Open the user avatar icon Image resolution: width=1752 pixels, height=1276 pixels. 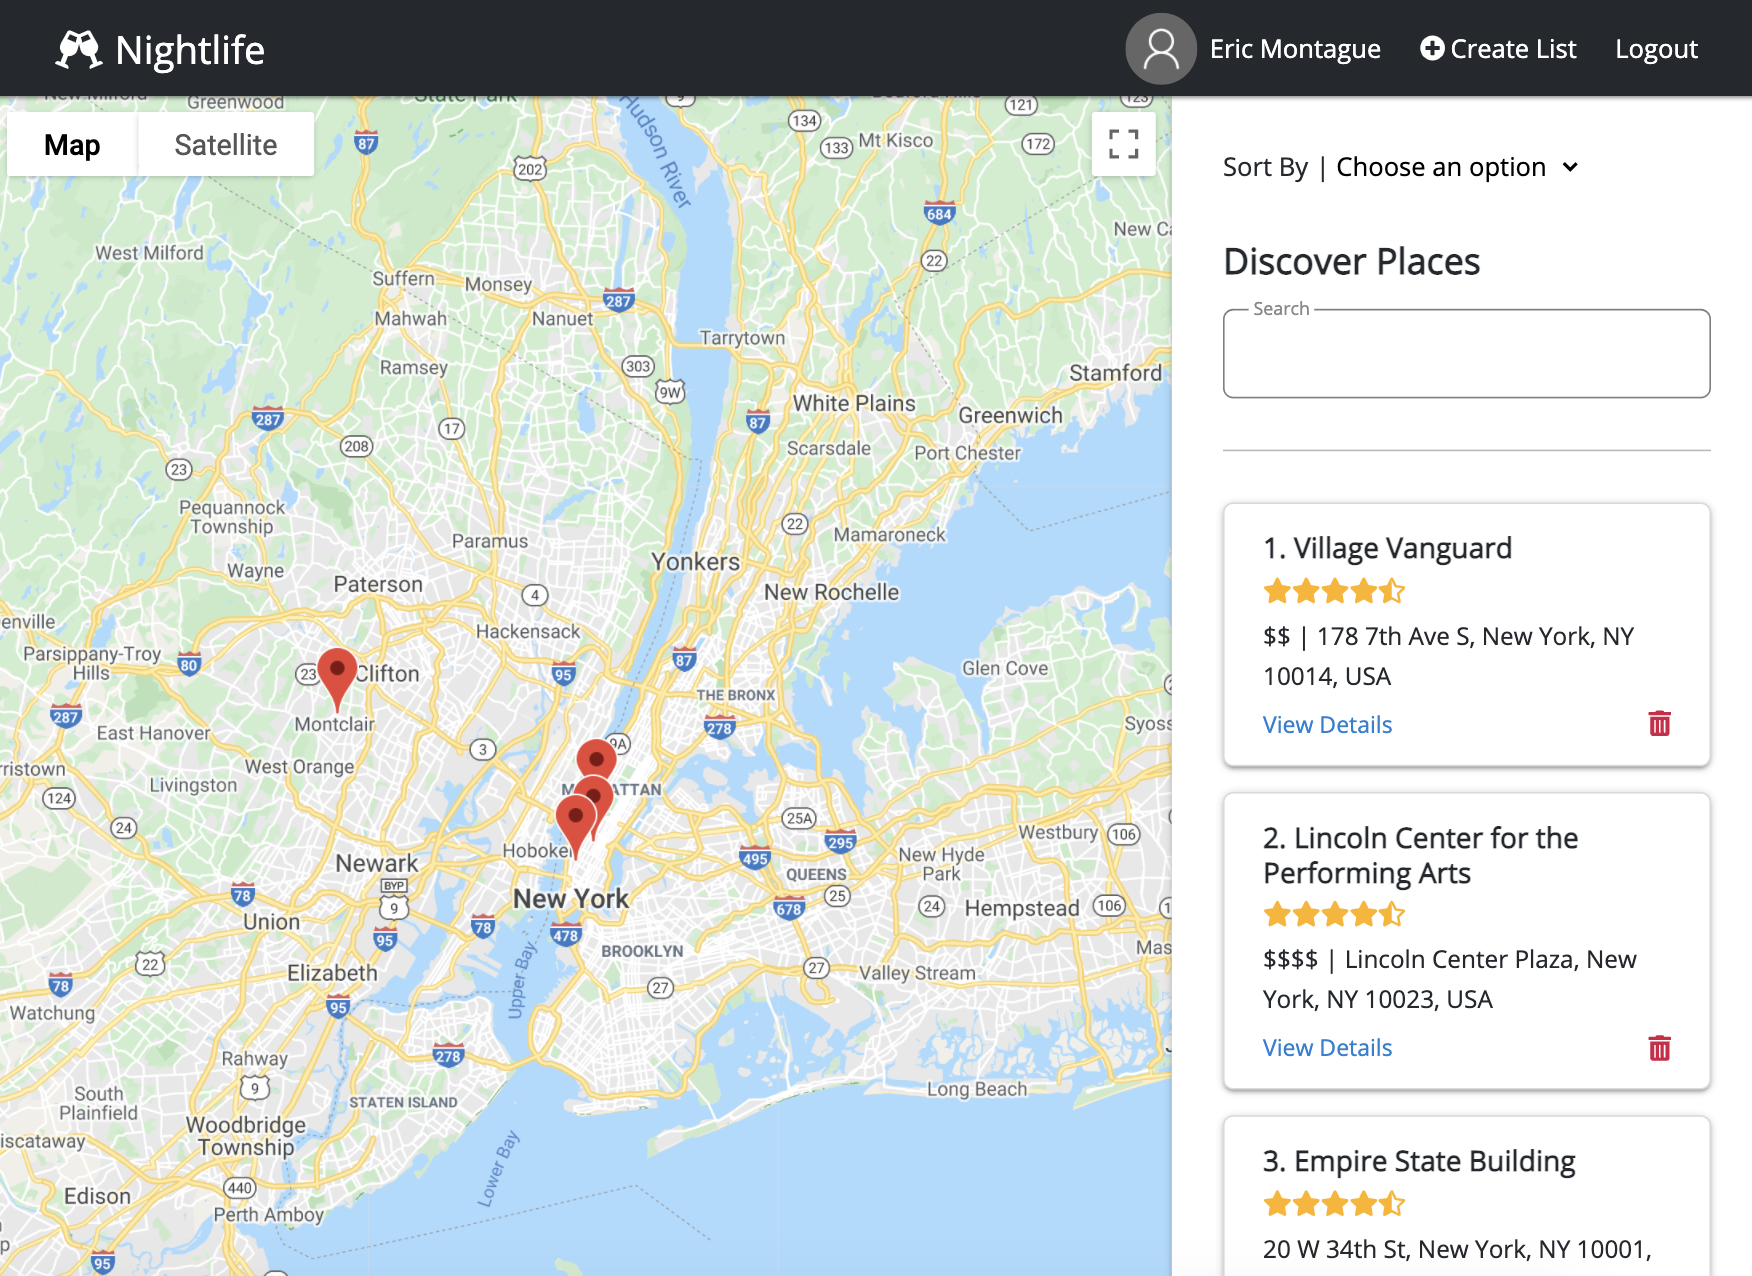pyautogui.click(x=1160, y=49)
